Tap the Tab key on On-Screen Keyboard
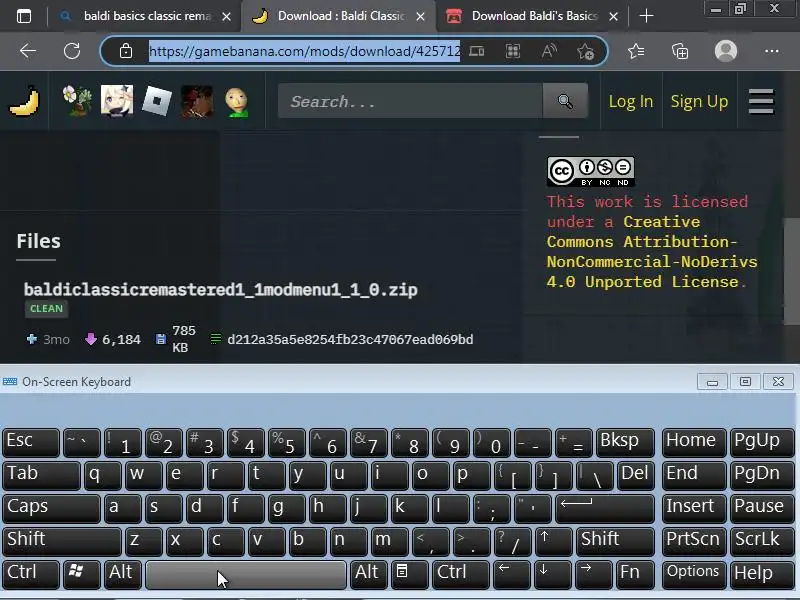The width and height of the screenshot is (800, 600). click(41, 475)
